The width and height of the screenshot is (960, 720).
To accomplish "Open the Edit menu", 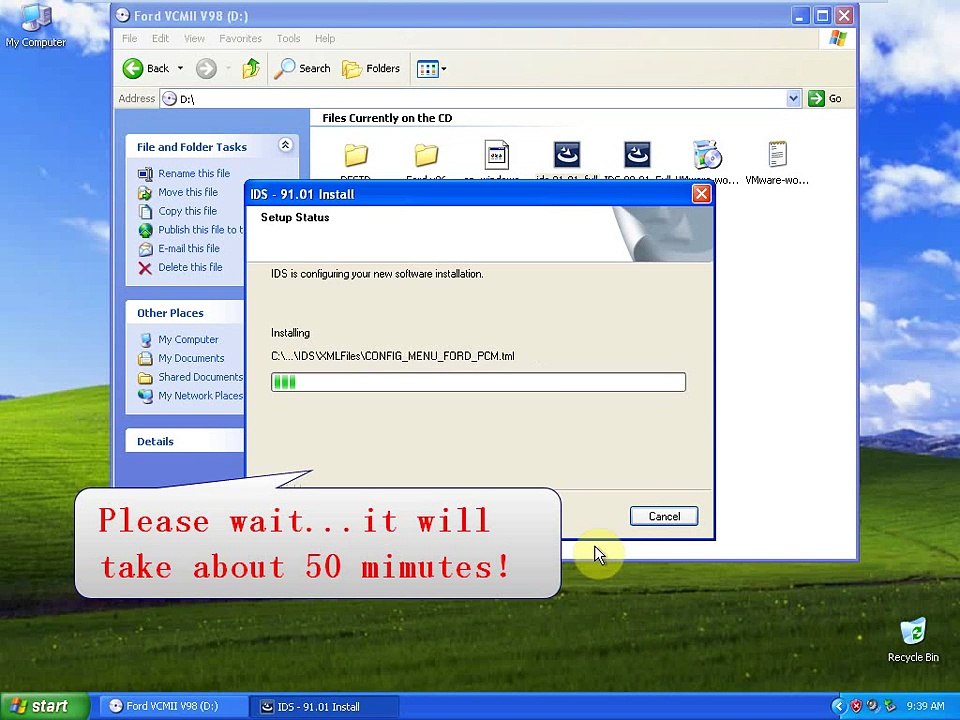I will [160, 39].
